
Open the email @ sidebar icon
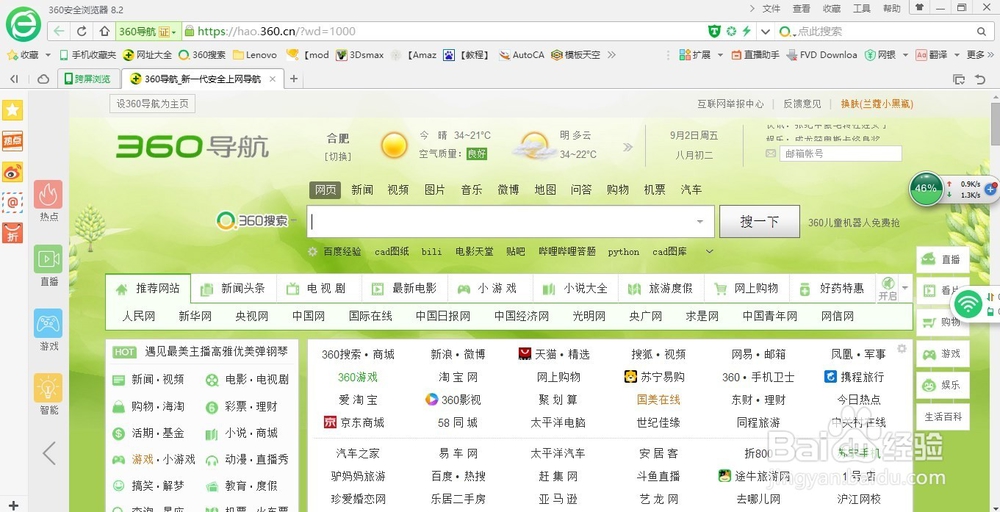pyautogui.click(x=13, y=202)
